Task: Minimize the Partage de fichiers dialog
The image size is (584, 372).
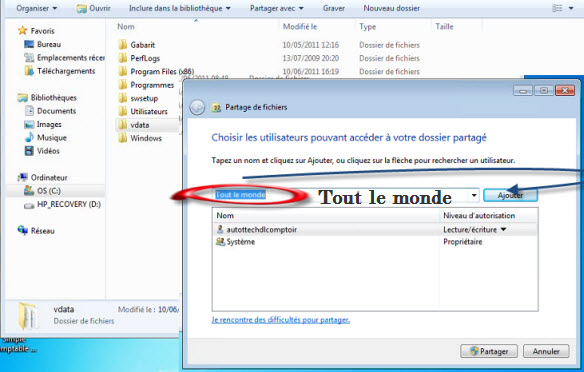Action: coord(523,90)
